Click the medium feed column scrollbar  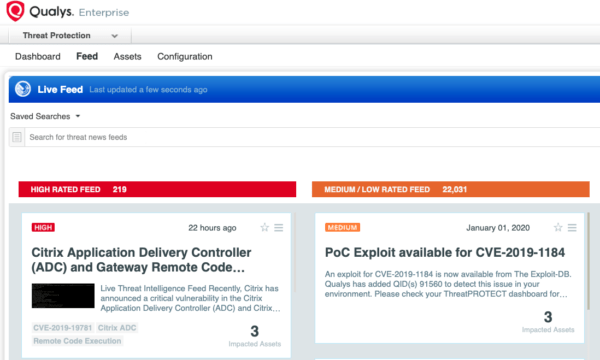click(588, 261)
